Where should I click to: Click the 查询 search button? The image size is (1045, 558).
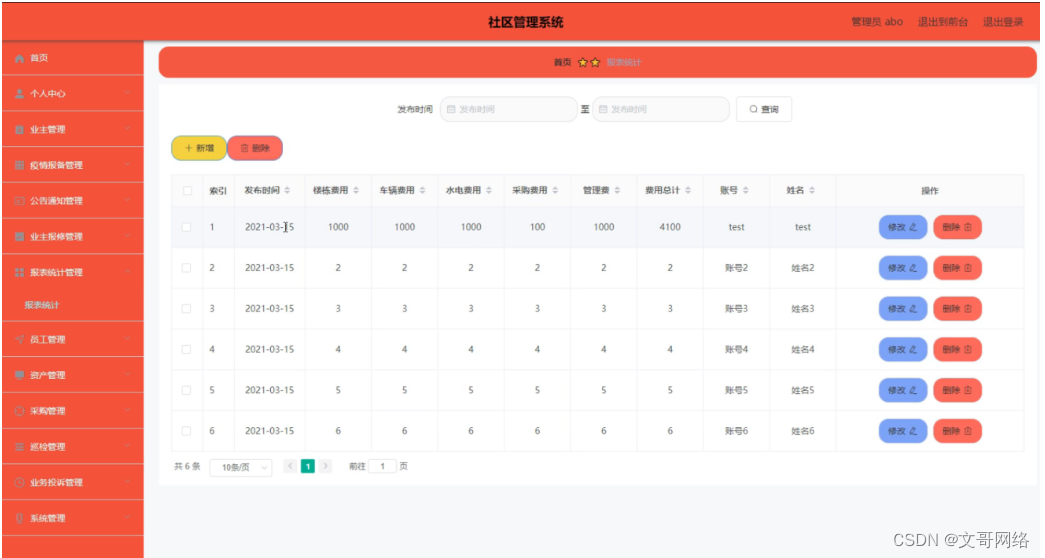tap(764, 109)
